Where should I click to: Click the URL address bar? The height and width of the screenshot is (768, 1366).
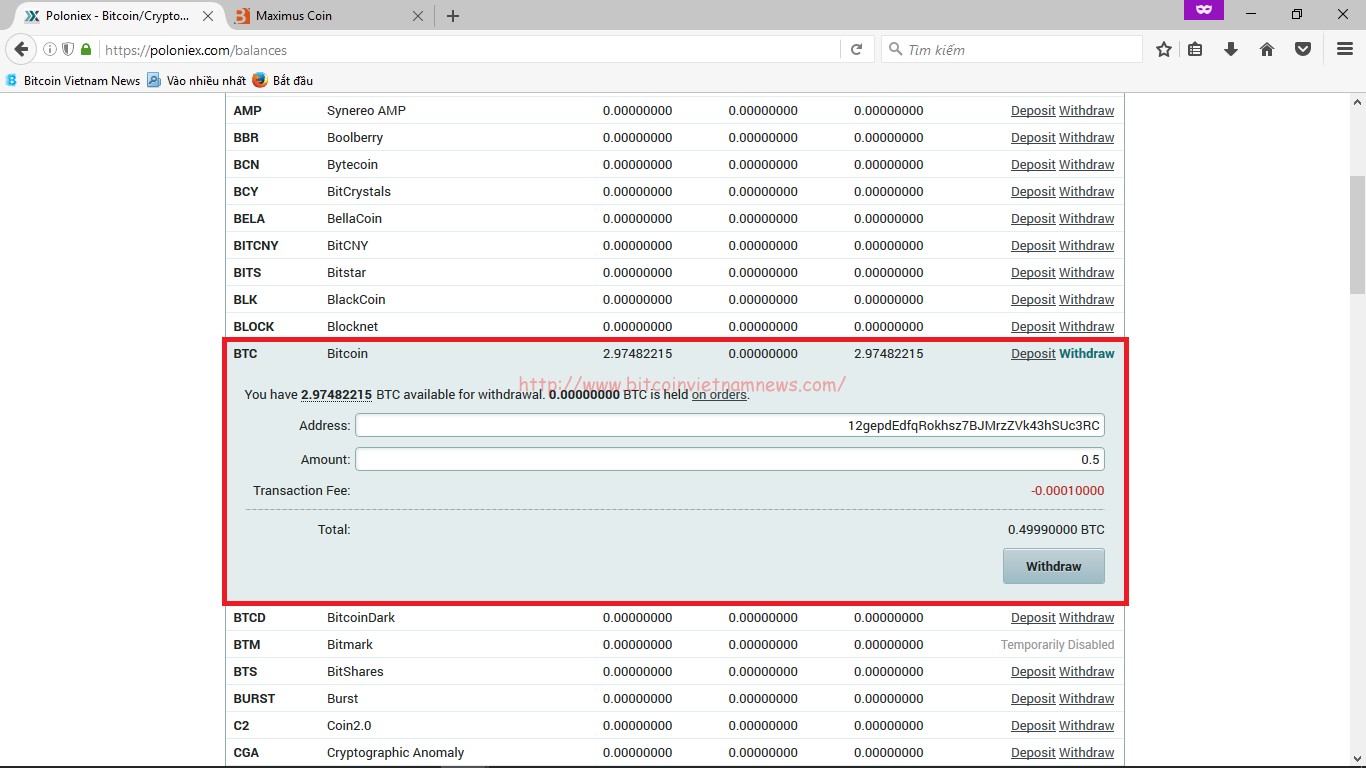click(x=470, y=49)
